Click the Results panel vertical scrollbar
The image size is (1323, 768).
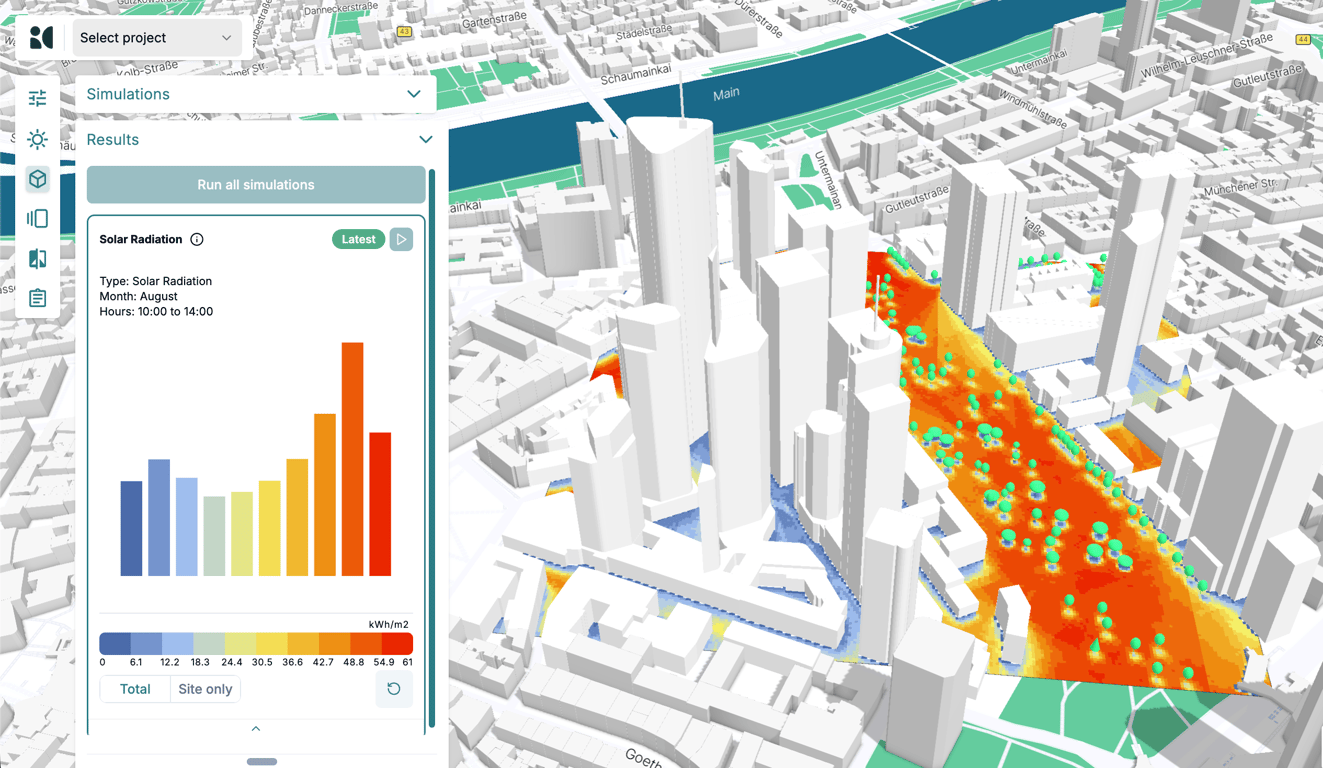[x=432, y=448]
